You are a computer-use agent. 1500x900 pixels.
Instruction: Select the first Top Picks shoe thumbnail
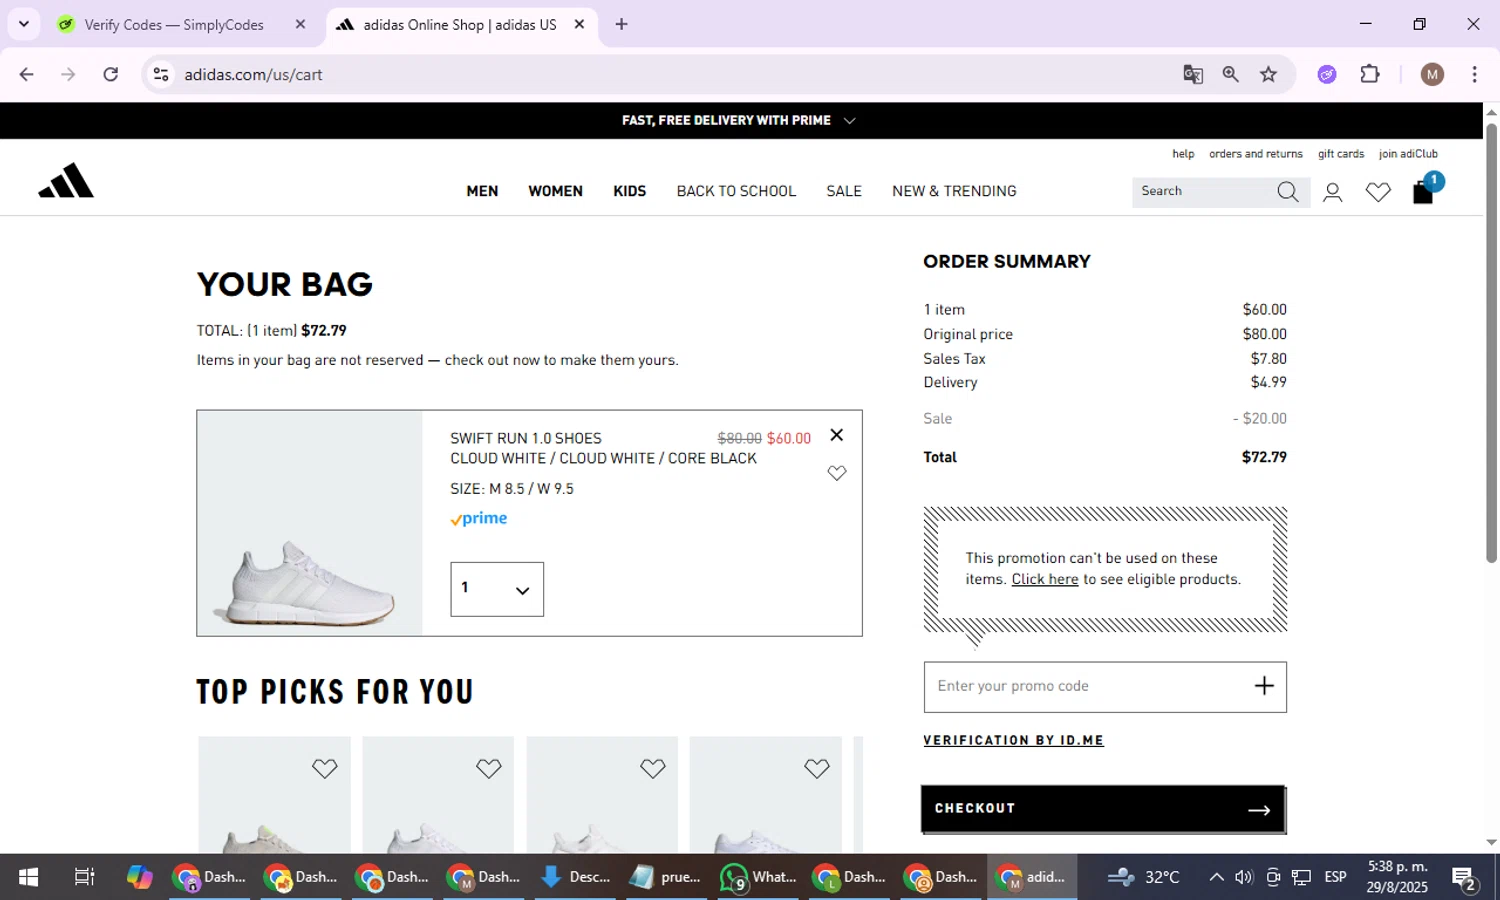275,795
